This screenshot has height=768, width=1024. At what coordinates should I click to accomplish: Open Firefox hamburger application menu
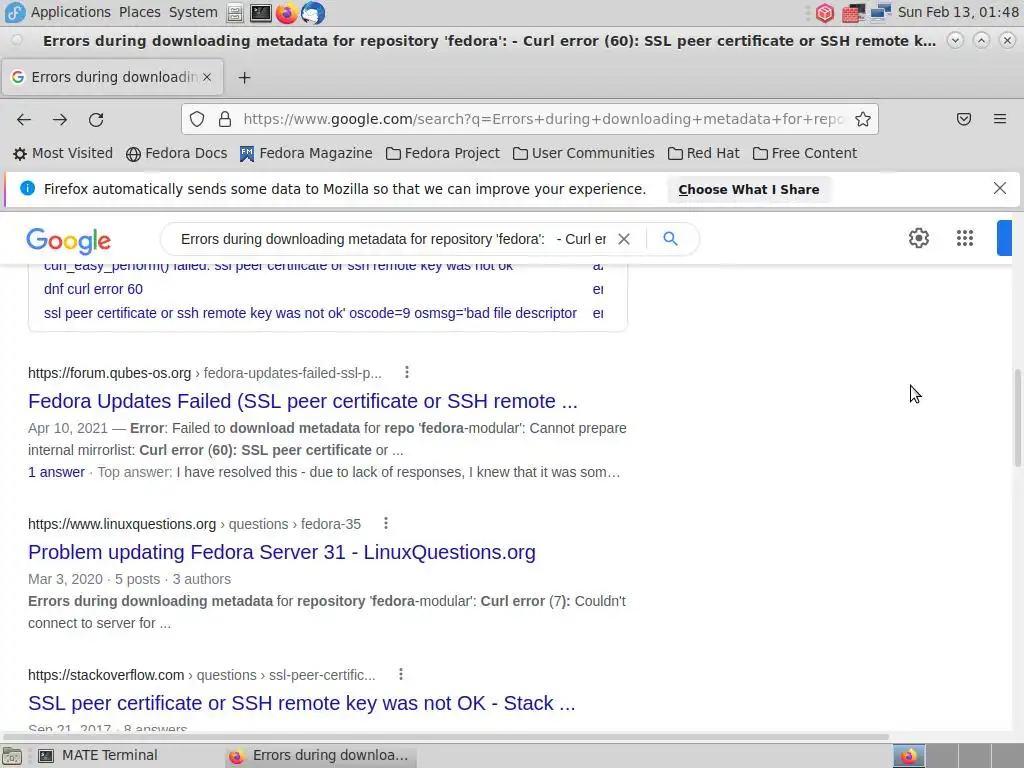[1000, 119]
